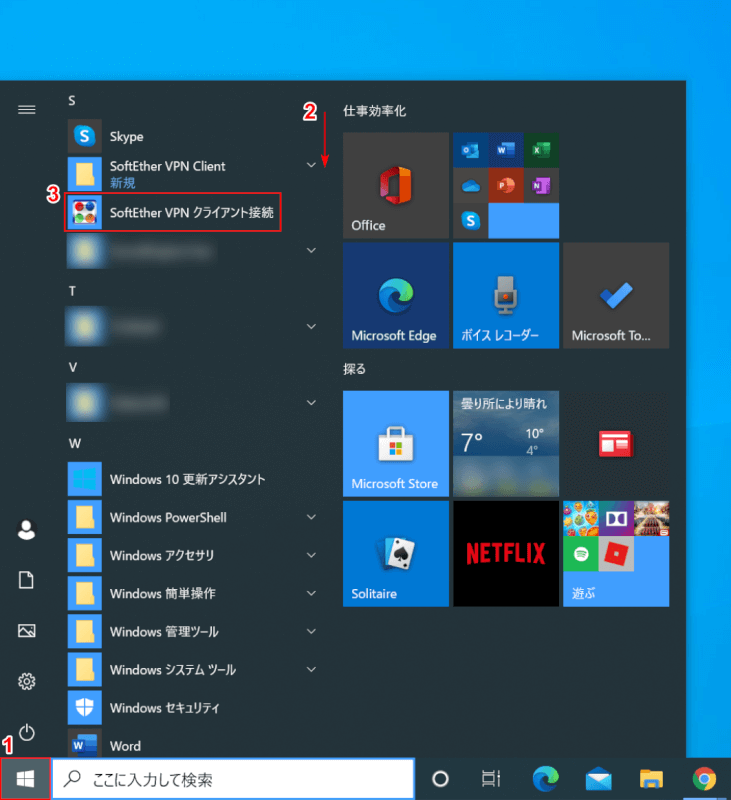Open Chrome from the taskbar

704,779
